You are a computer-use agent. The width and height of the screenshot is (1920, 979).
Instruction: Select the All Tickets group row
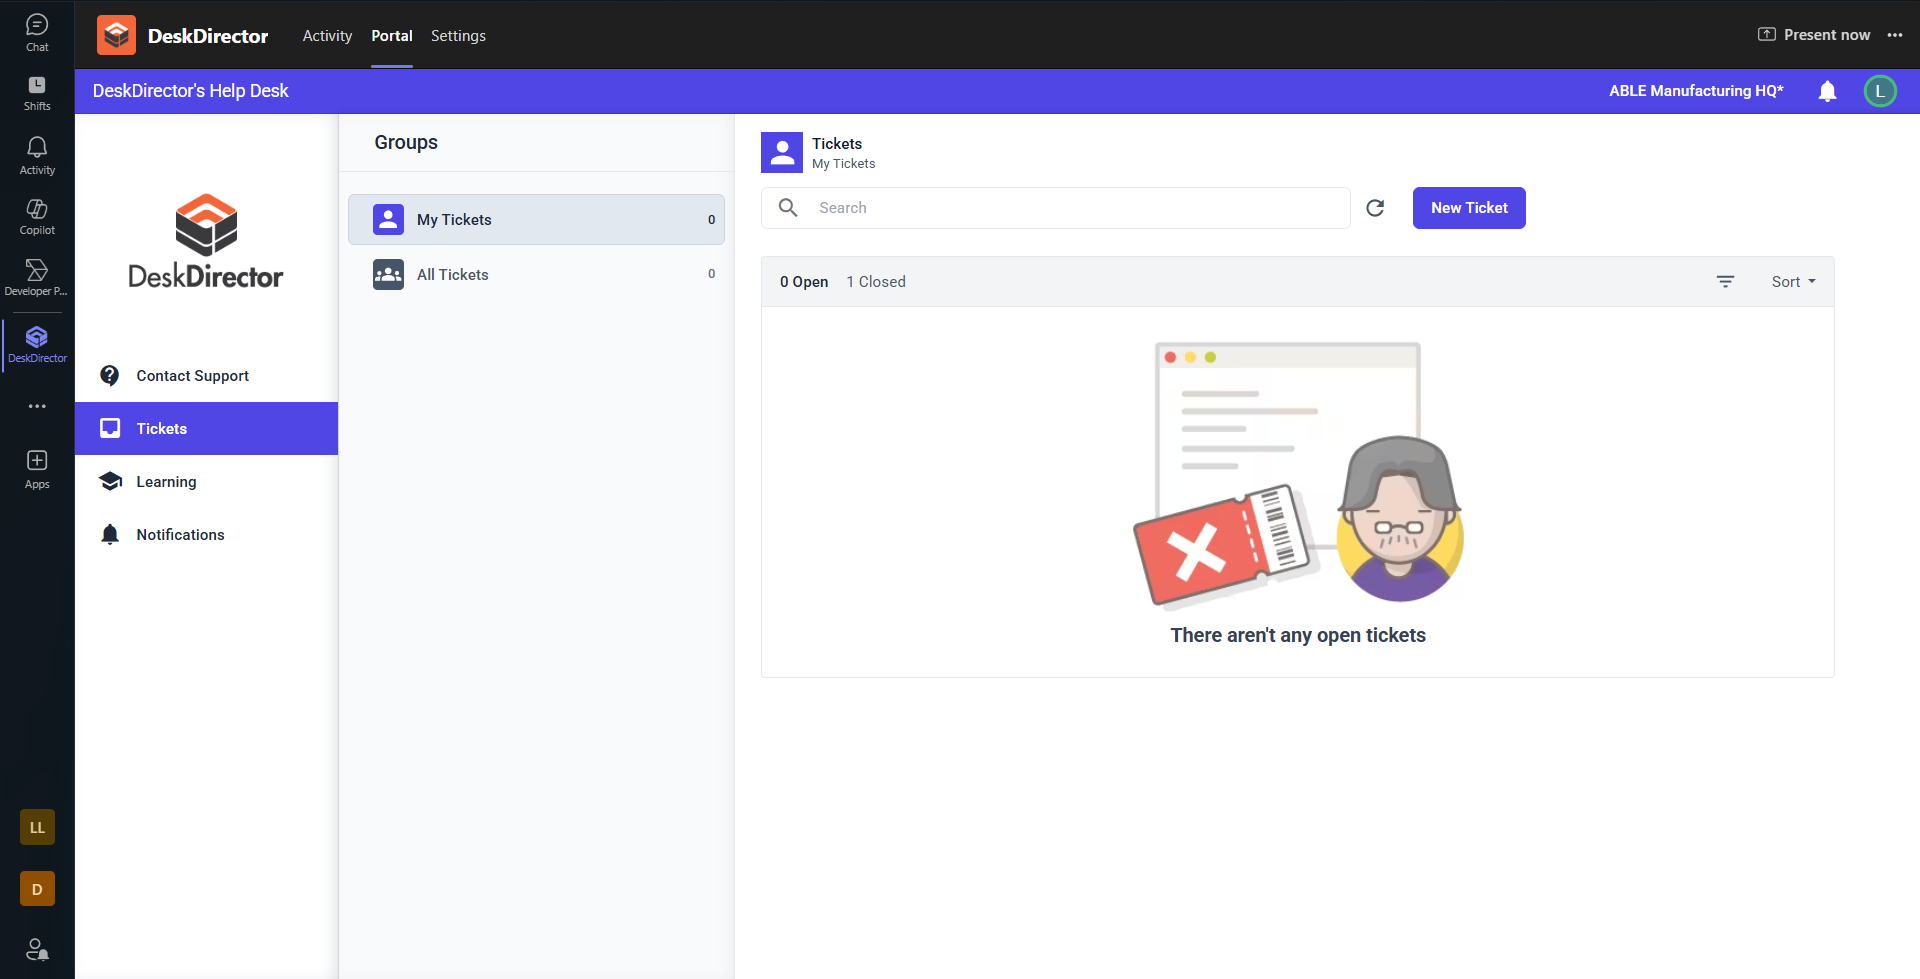[x=536, y=275]
